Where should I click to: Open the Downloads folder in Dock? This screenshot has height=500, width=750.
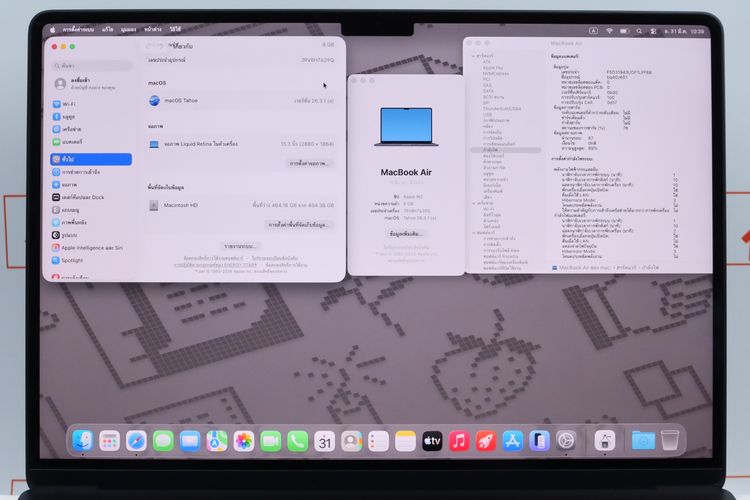point(643,441)
